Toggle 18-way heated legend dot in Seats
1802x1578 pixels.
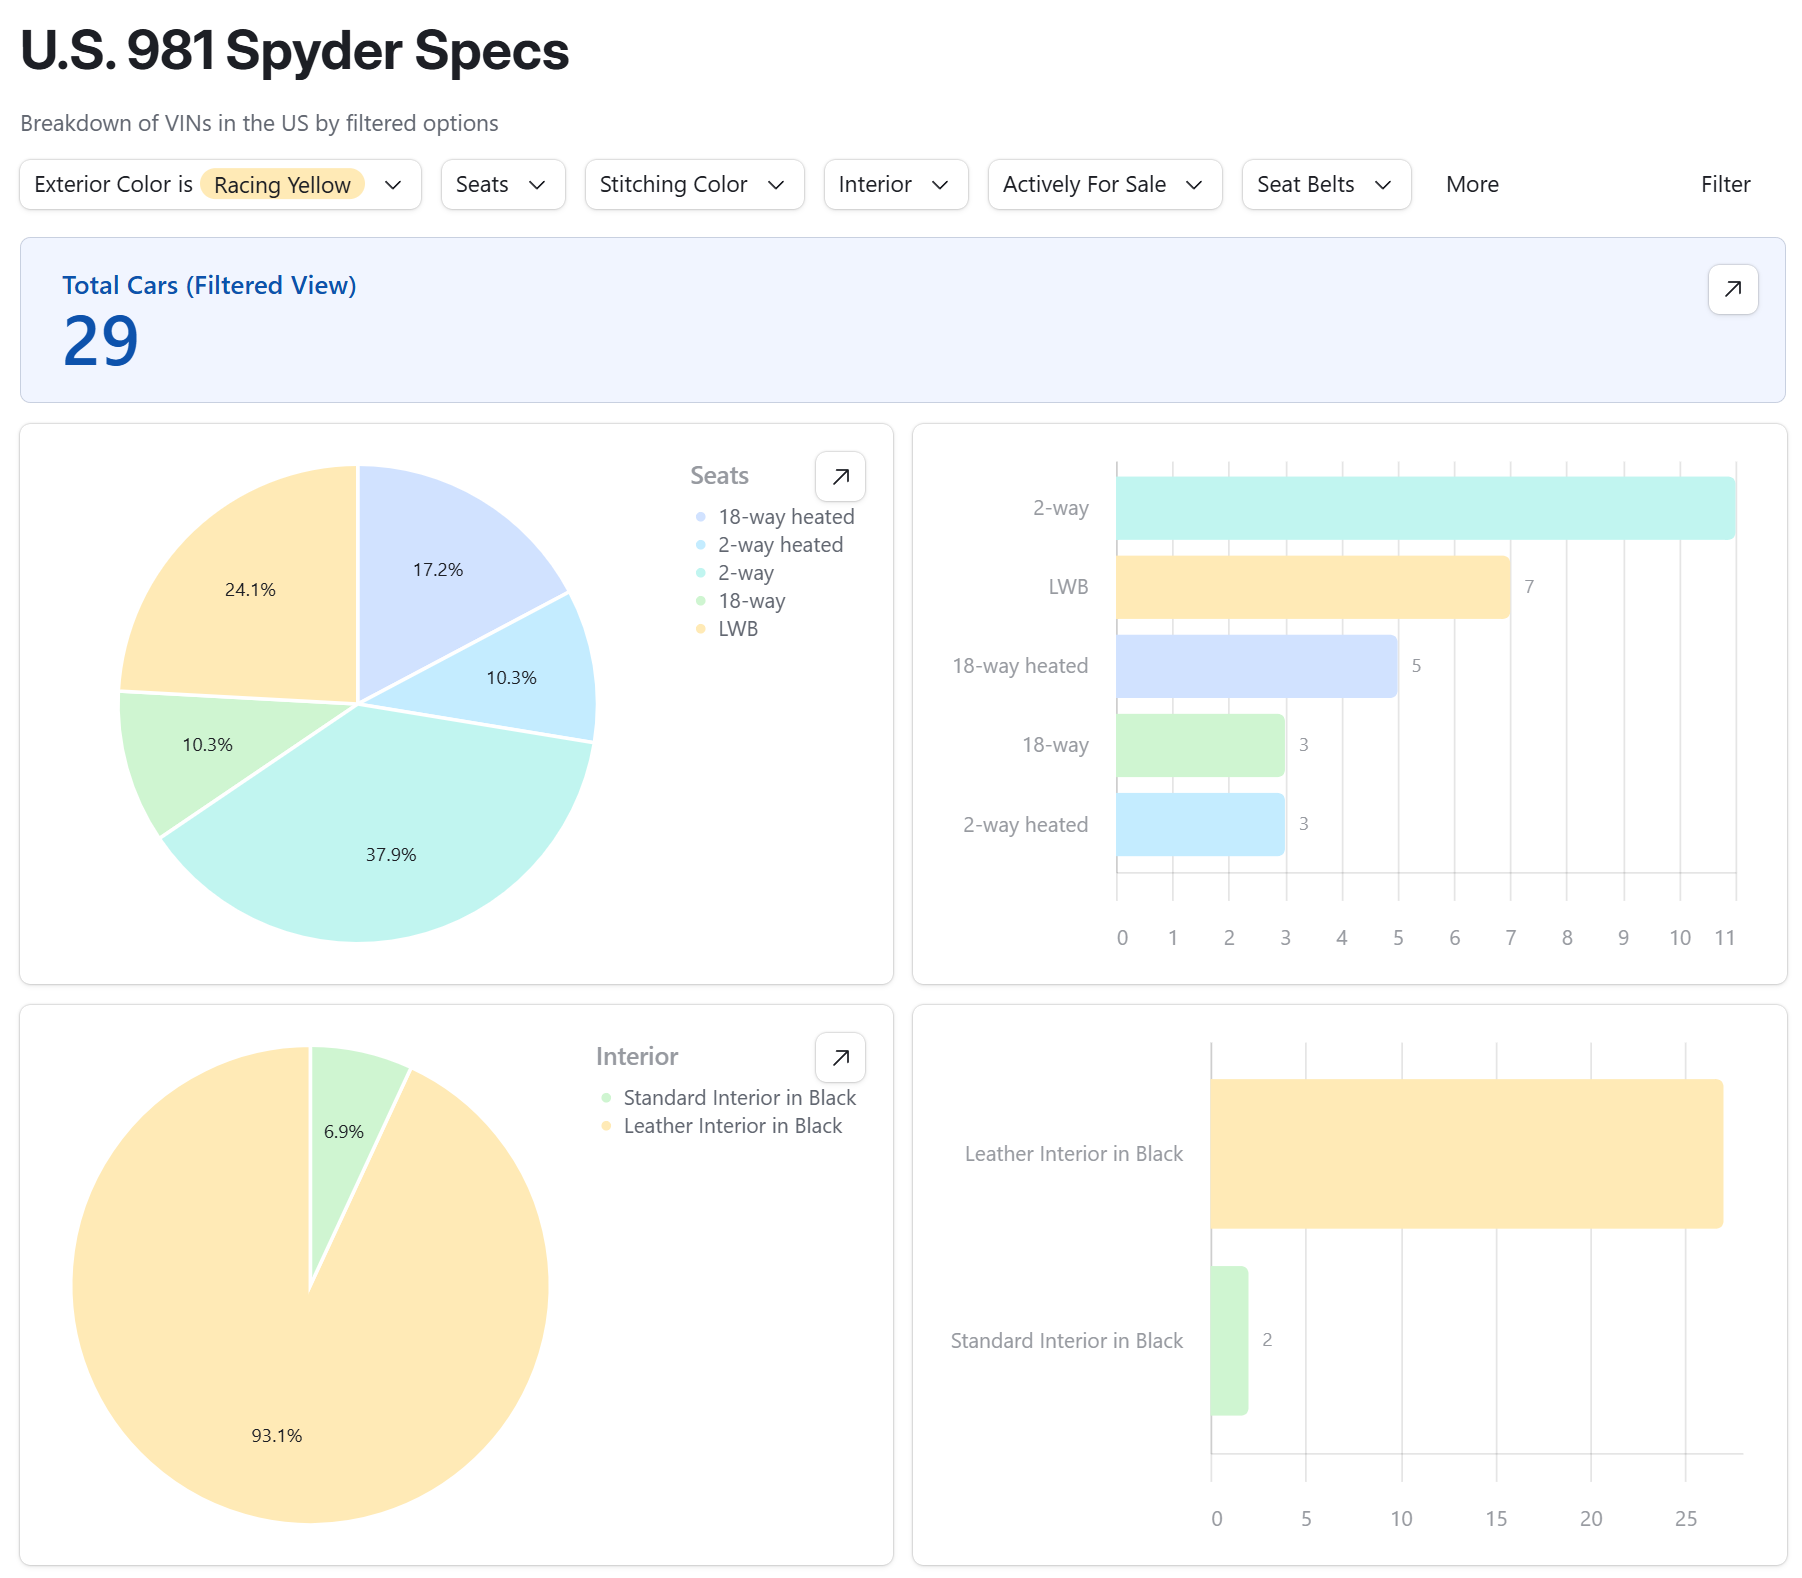(701, 517)
